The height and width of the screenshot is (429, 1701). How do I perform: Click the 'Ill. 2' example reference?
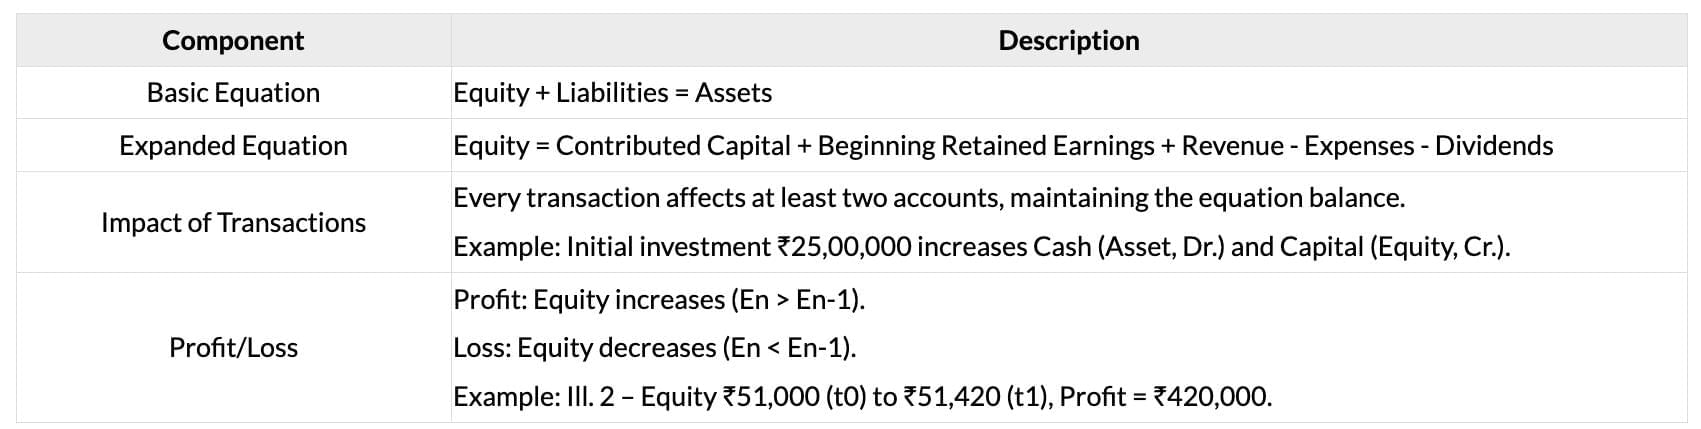coord(593,397)
